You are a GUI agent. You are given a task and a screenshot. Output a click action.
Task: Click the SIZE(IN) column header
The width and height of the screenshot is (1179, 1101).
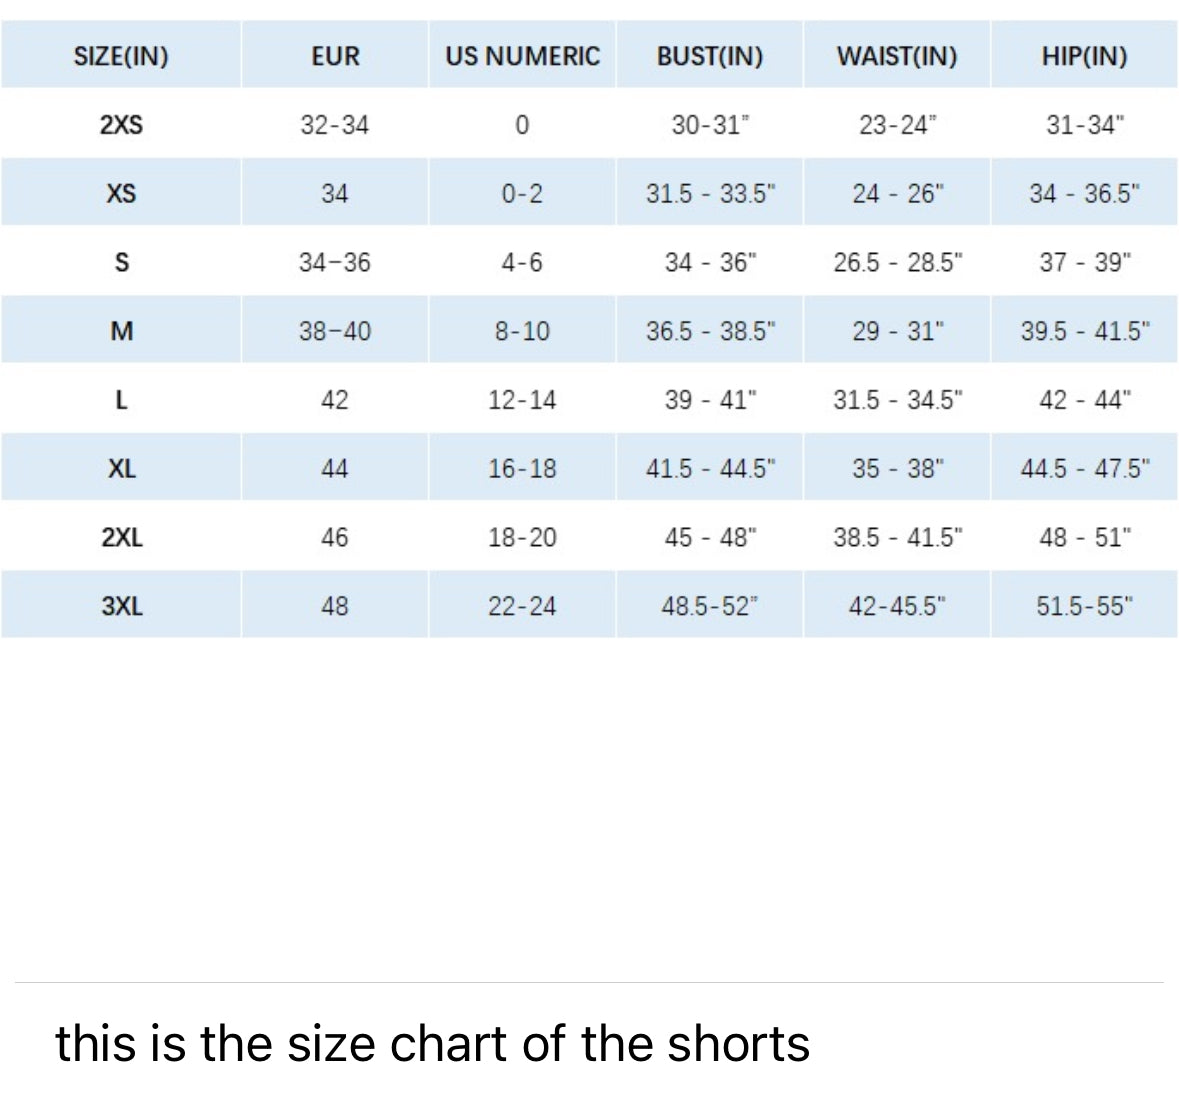coord(121,56)
